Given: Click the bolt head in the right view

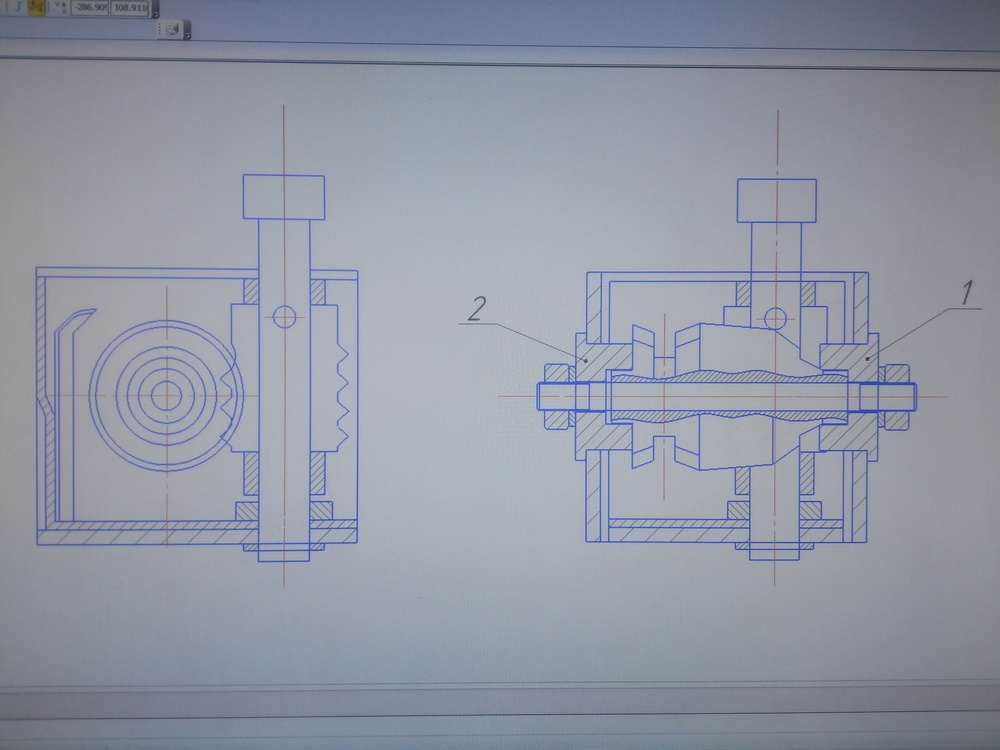Looking at the screenshot, I should [x=777, y=202].
